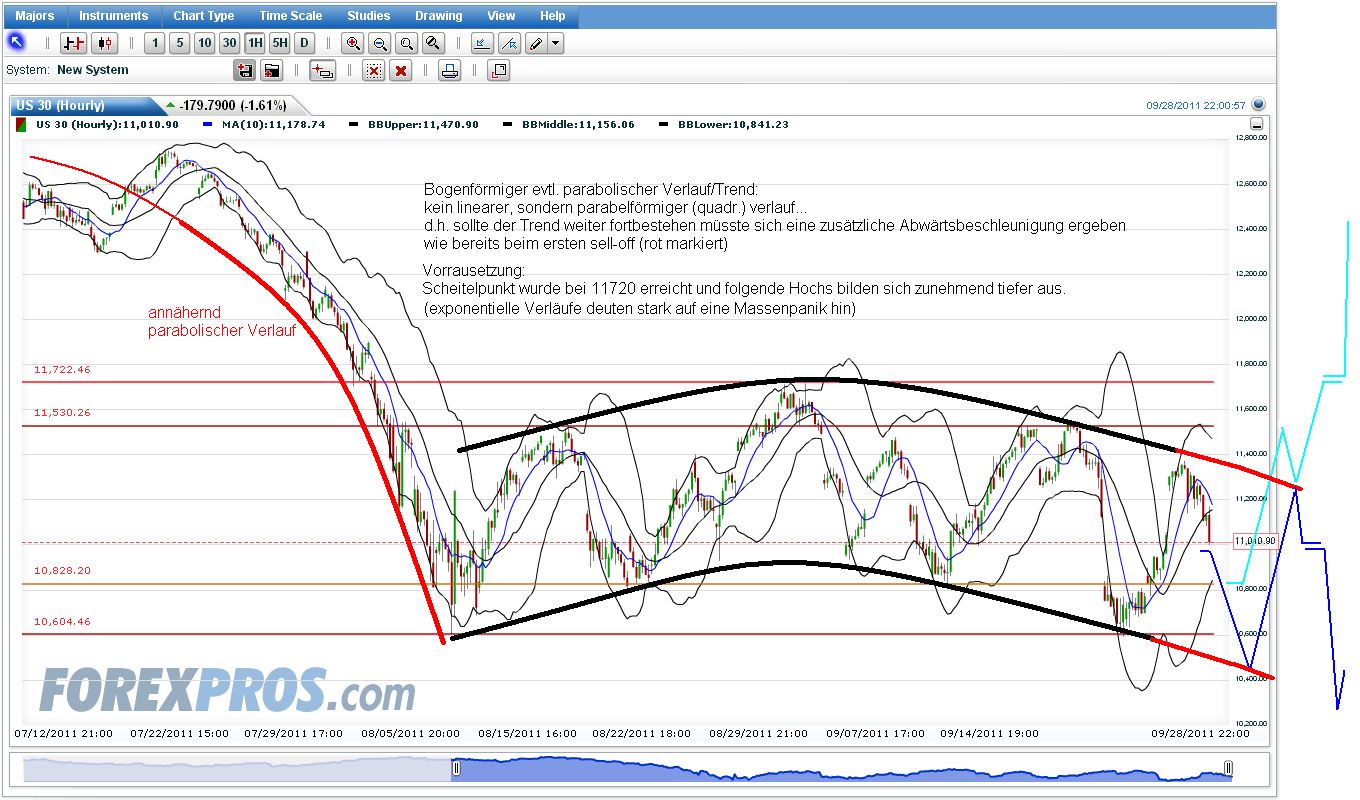Viewport: 1360px width, 800px height.
Task: Open the pencil tool dropdown arrow
Action: (x=554, y=43)
